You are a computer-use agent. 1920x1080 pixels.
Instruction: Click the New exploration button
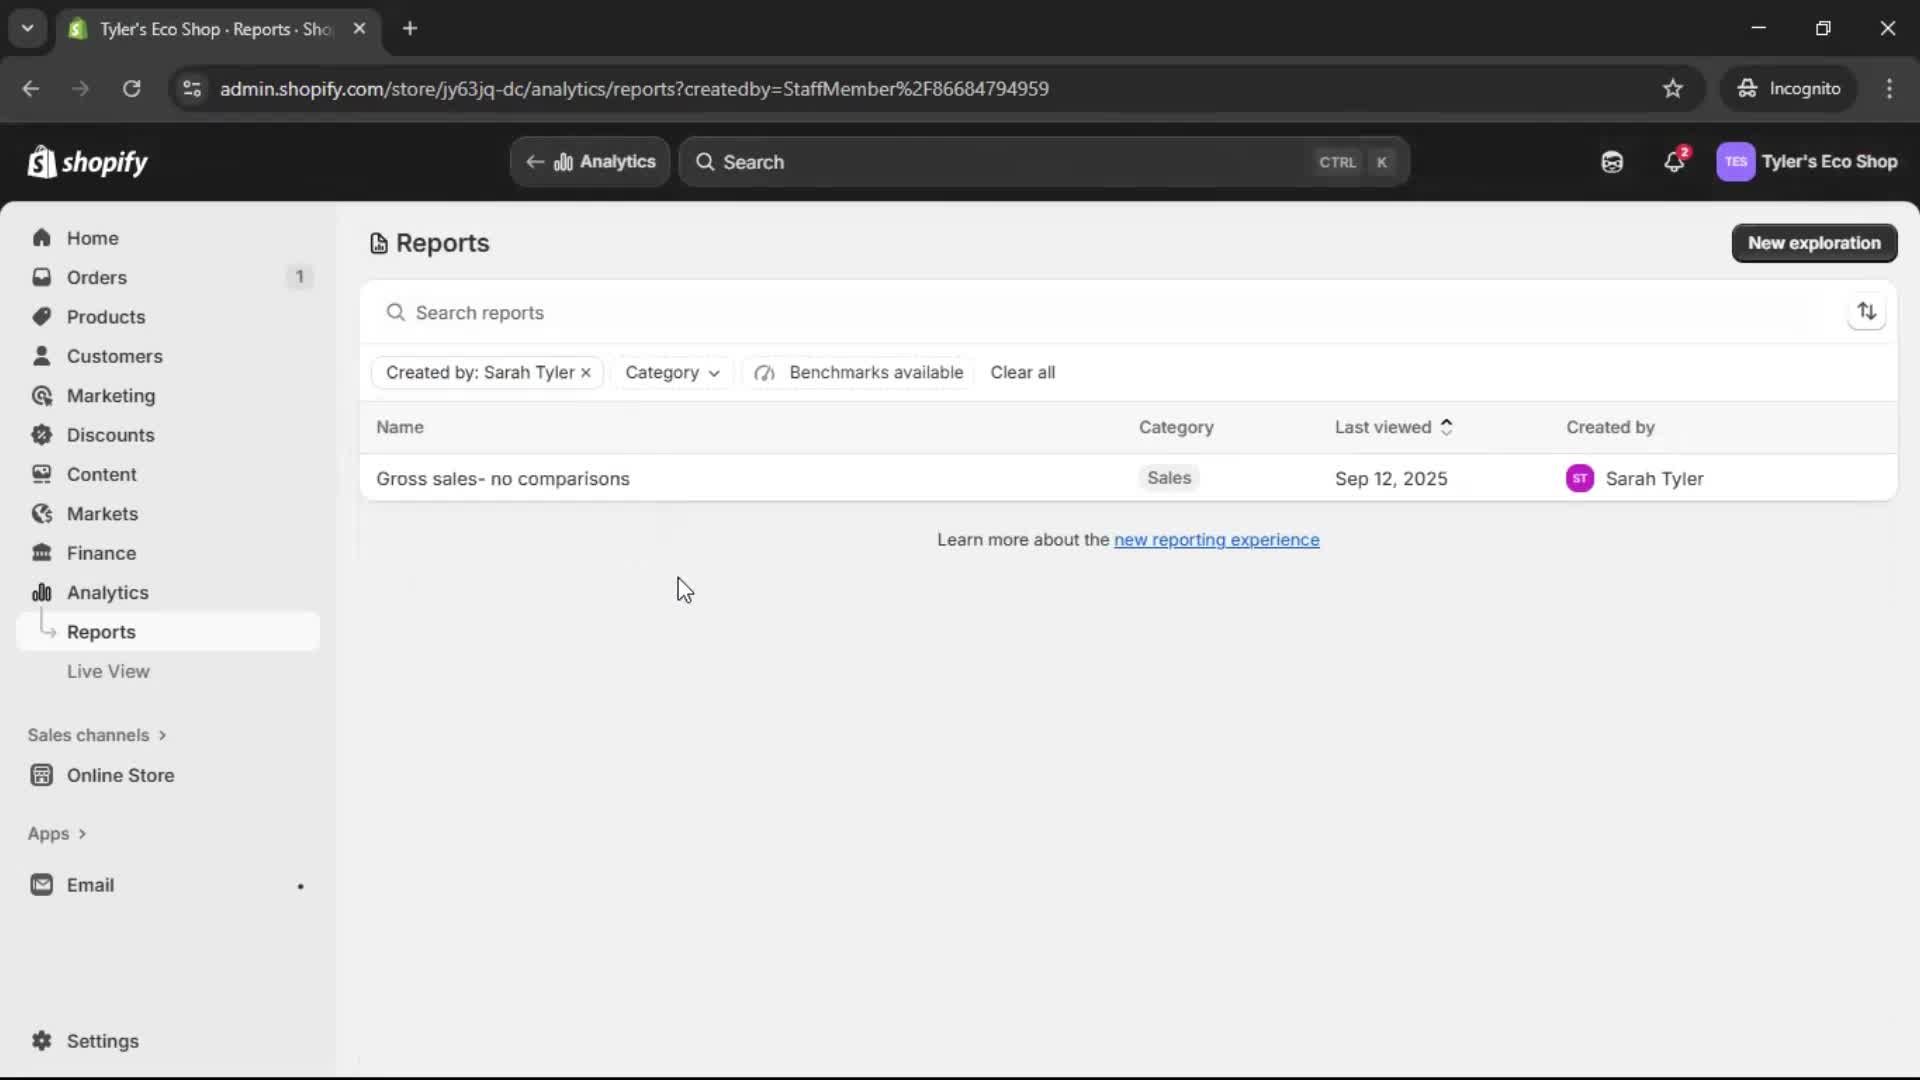[1813, 242]
